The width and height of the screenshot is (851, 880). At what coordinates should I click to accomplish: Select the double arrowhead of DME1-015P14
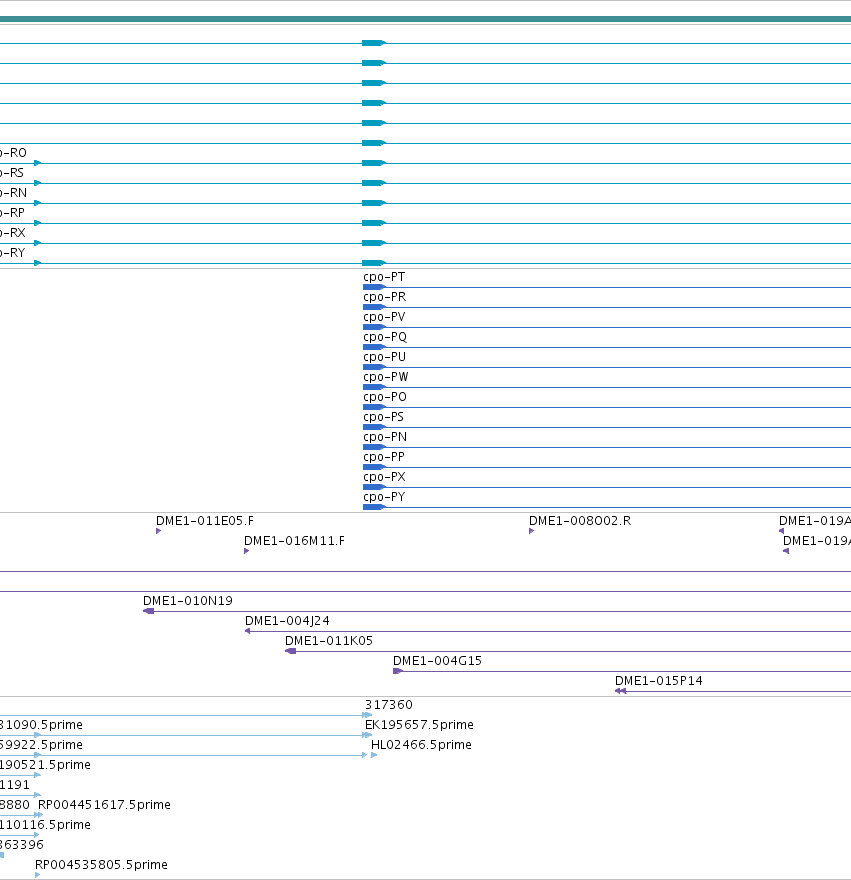pyautogui.click(x=620, y=691)
